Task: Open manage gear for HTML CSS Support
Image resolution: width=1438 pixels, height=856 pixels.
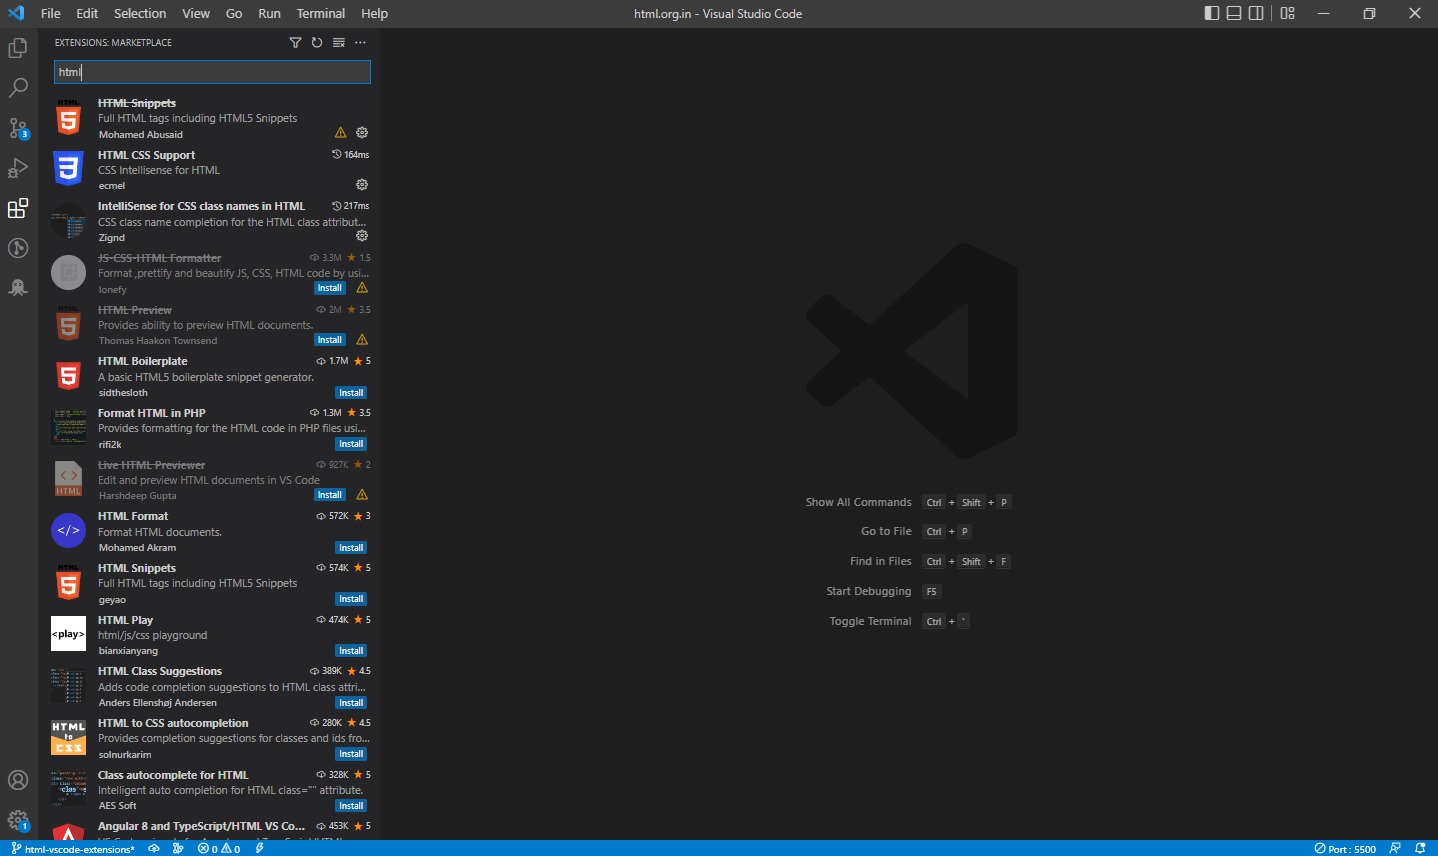Action: [x=362, y=185]
